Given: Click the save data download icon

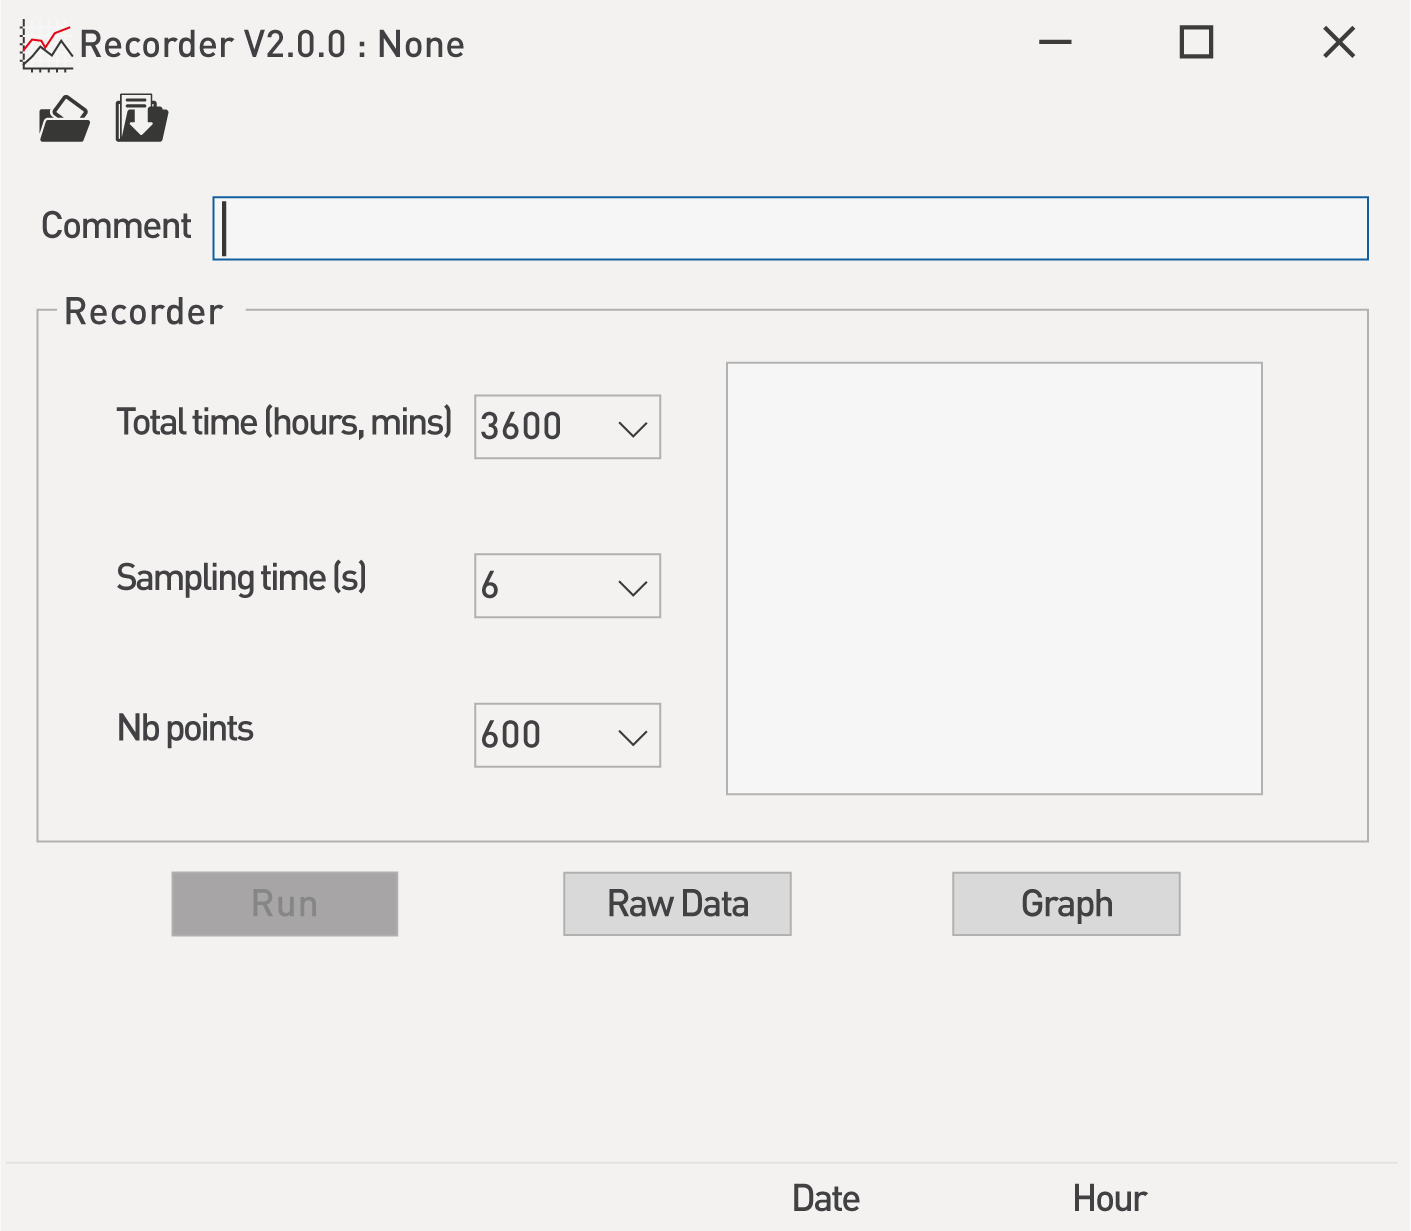Looking at the screenshot, I should [x=141, y=119].
